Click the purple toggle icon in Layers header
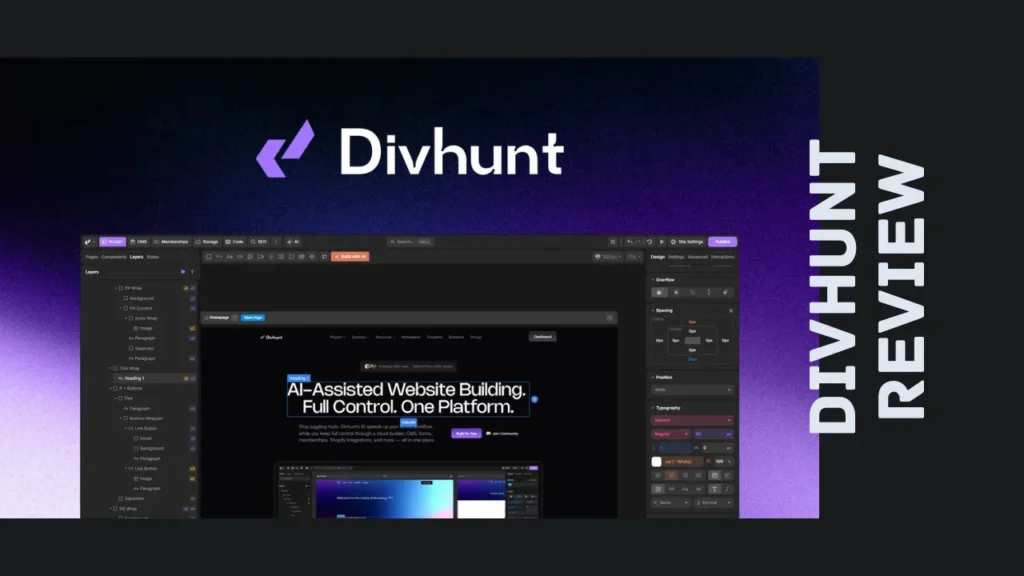The height and width of the screenshot is (576, 1024). coord(183,272)
